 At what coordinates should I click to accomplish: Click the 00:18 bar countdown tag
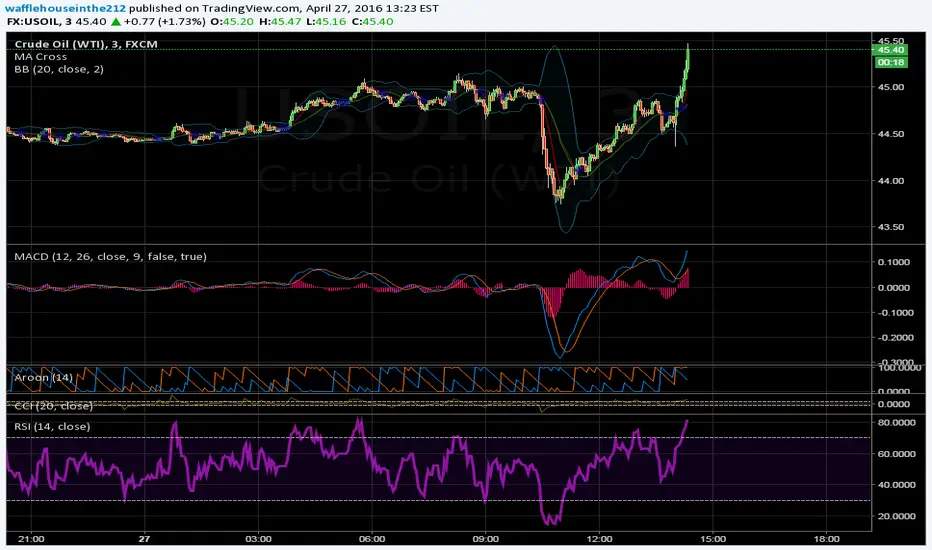coord(891,62)
